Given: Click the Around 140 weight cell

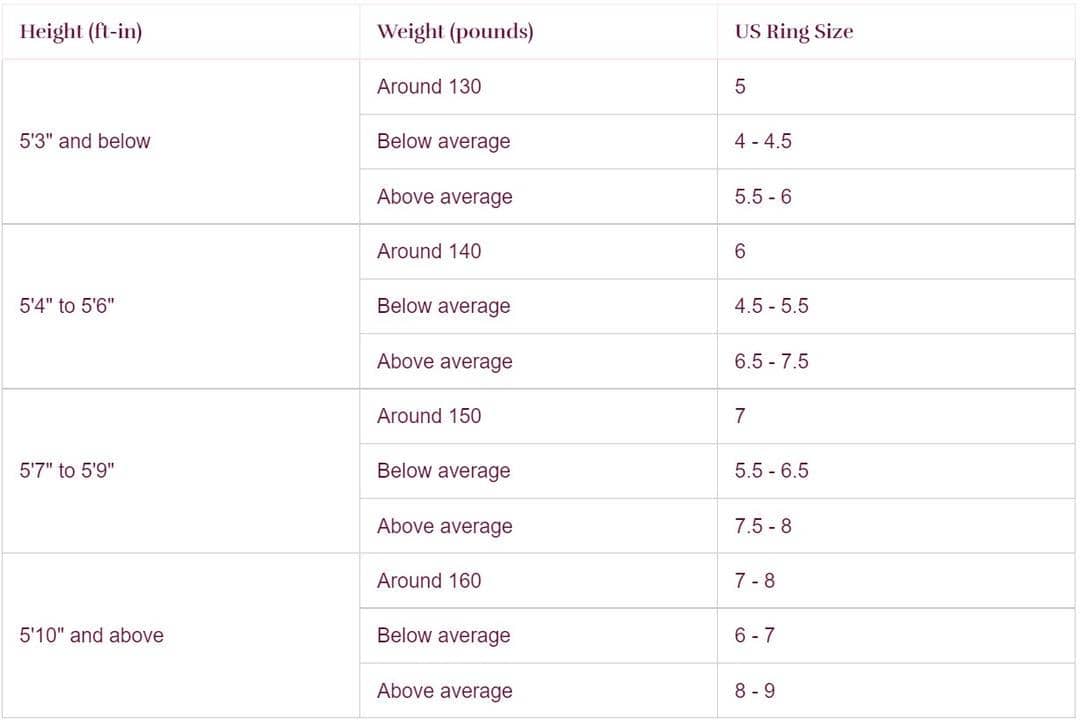Looking at the screenshot, I should pyautogui.click(x=429, y=252).
